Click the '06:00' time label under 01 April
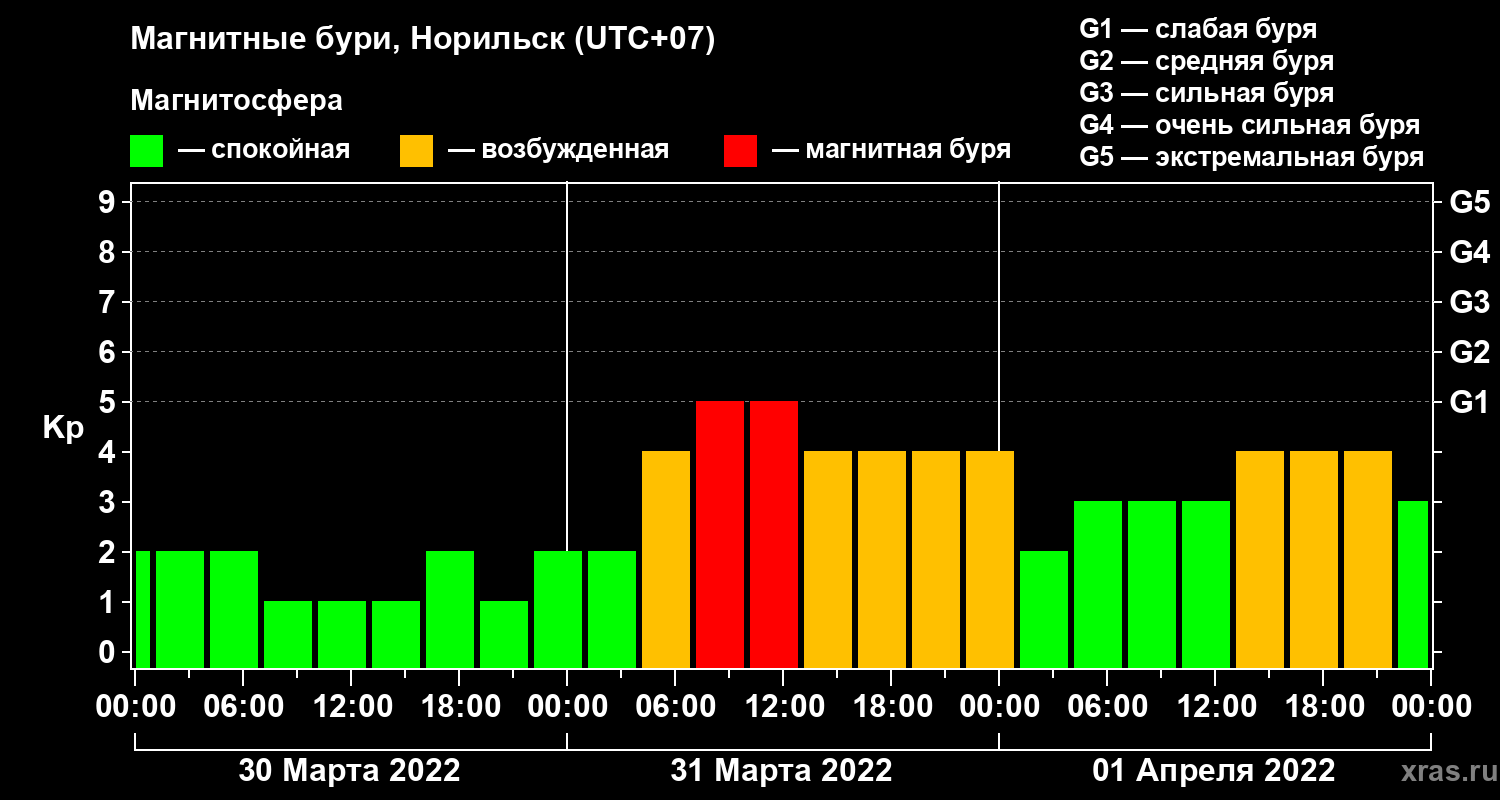This screenshot has height=800, width=1500. 1106,707
